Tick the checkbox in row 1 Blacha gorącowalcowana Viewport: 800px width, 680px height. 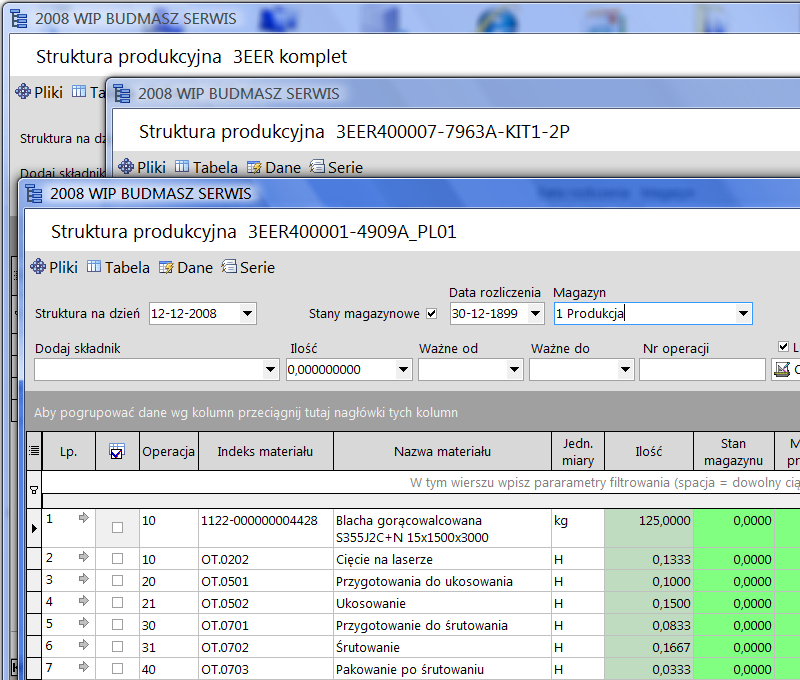tap(117, 527)
